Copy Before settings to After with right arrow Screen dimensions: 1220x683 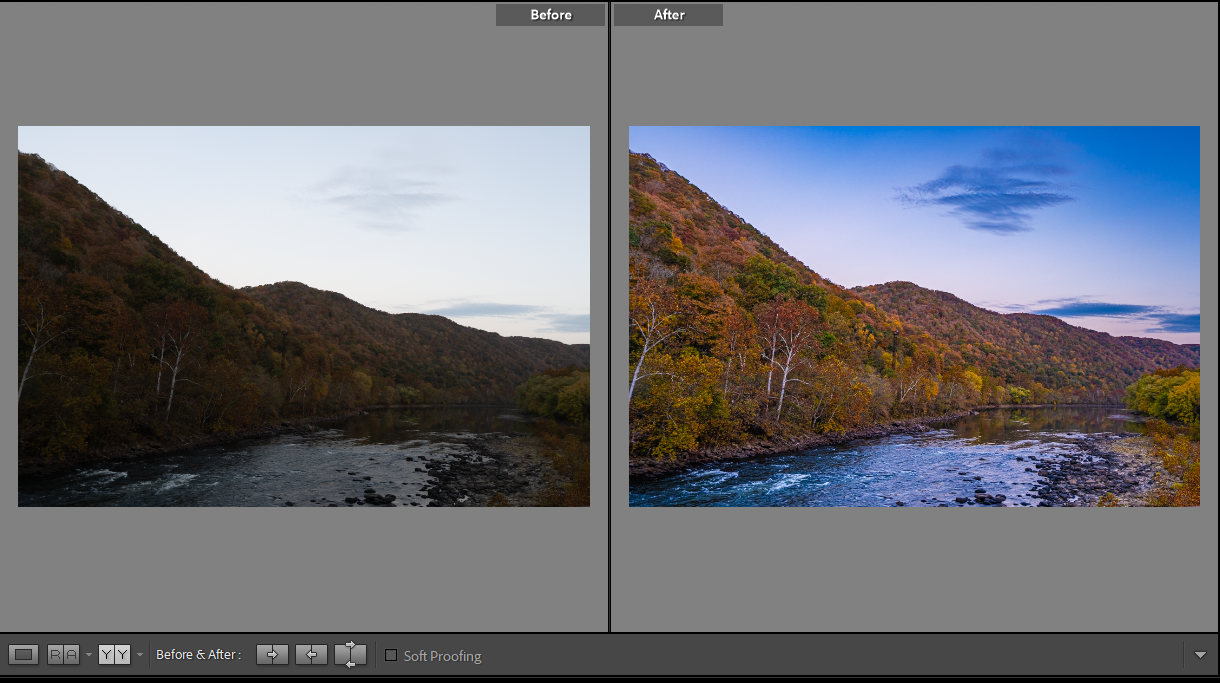click(x=272, y=655)
